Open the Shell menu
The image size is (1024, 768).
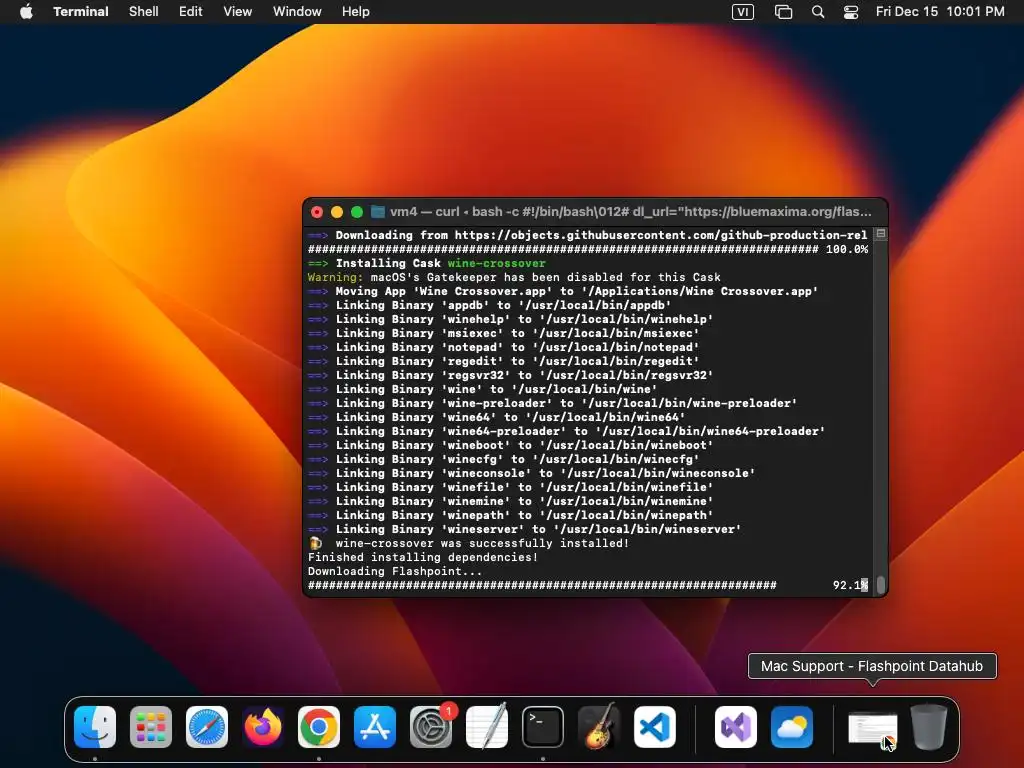[x=144, y=12]
